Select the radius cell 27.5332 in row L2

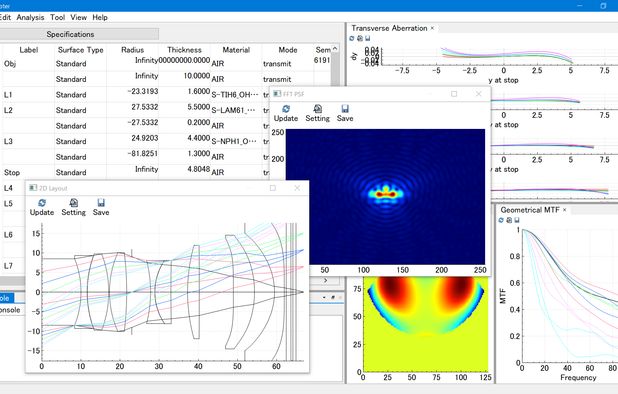coord(132,110)
